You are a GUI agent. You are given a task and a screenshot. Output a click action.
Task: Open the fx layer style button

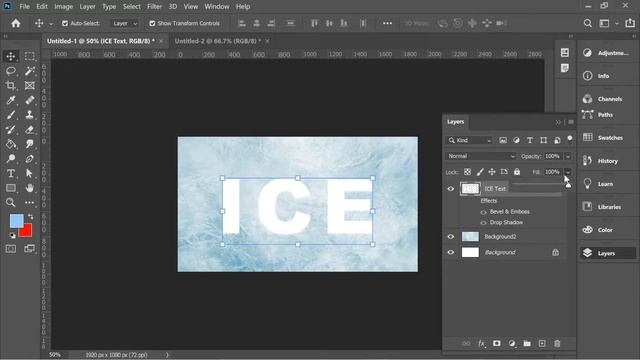point(482,344)
